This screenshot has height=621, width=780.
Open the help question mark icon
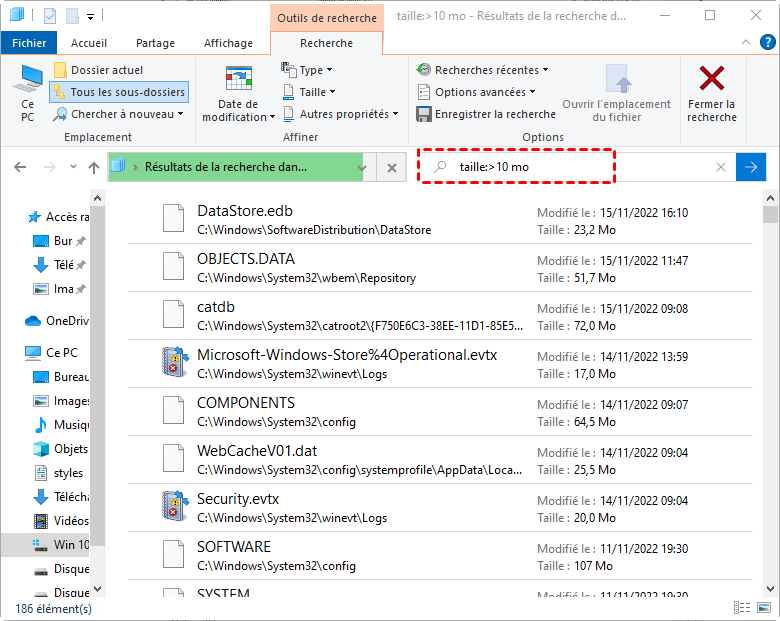(767, 42)
